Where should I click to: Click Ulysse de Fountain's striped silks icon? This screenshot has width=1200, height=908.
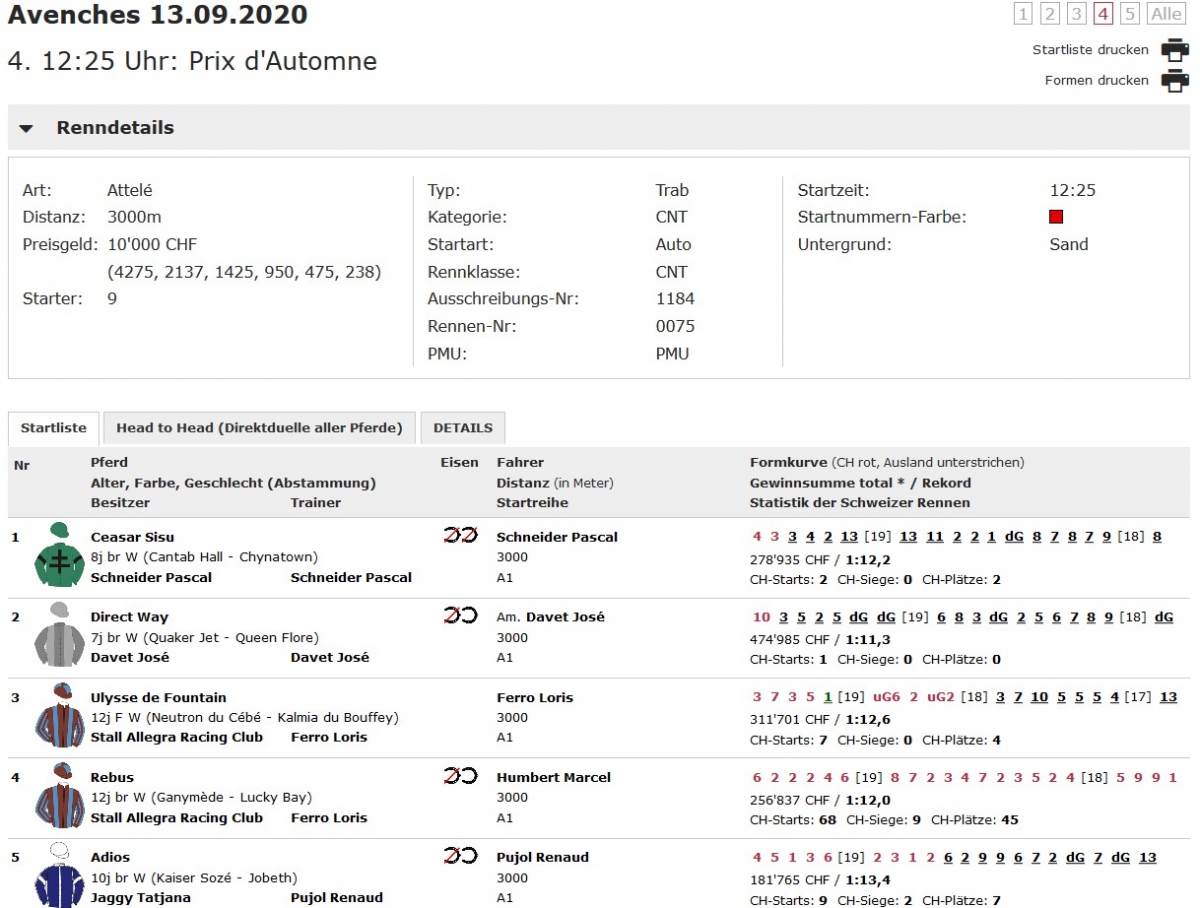pyautogui.click(x=59, y=716)
